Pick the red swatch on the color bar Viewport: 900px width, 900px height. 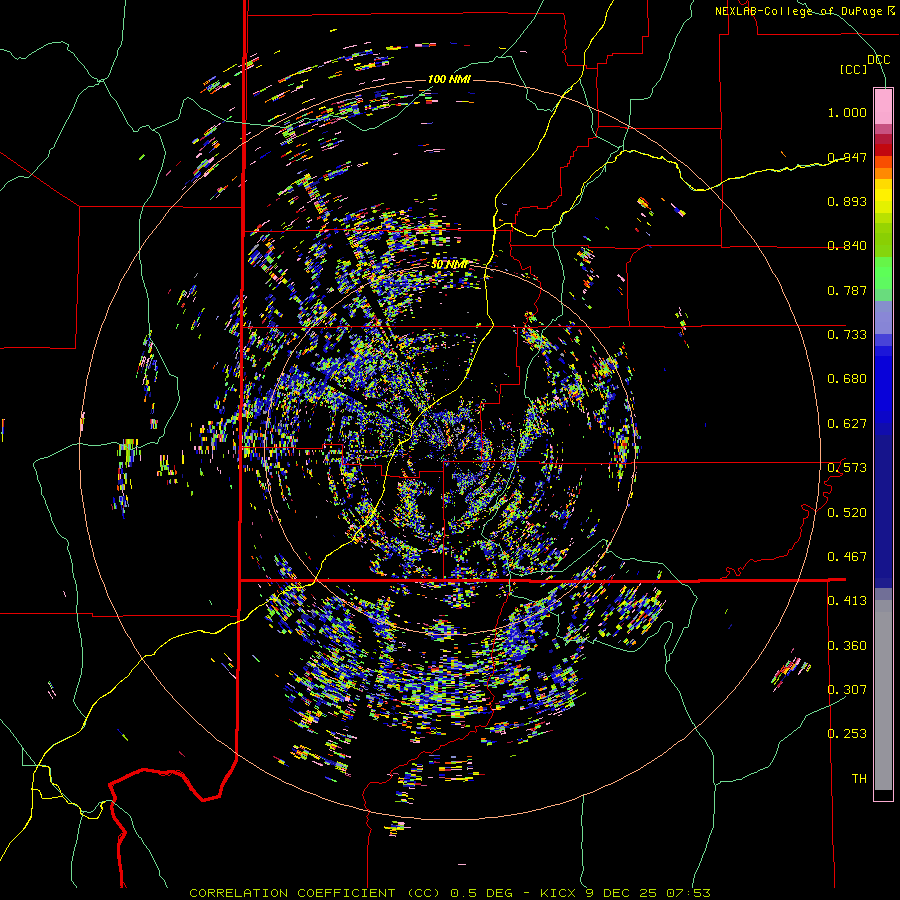pos(883,149)
